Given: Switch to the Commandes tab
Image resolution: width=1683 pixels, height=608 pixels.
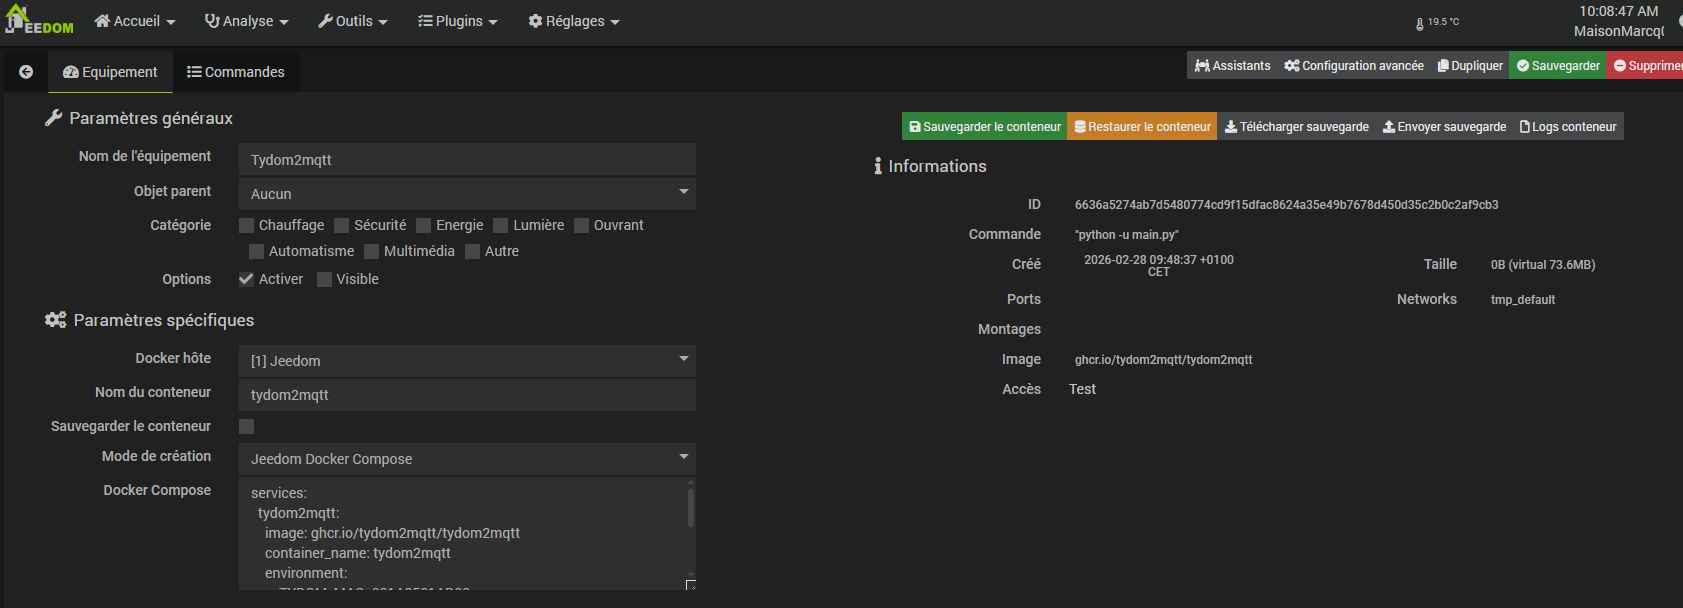Looking at the screenshot, I should [x=236, y=72].
